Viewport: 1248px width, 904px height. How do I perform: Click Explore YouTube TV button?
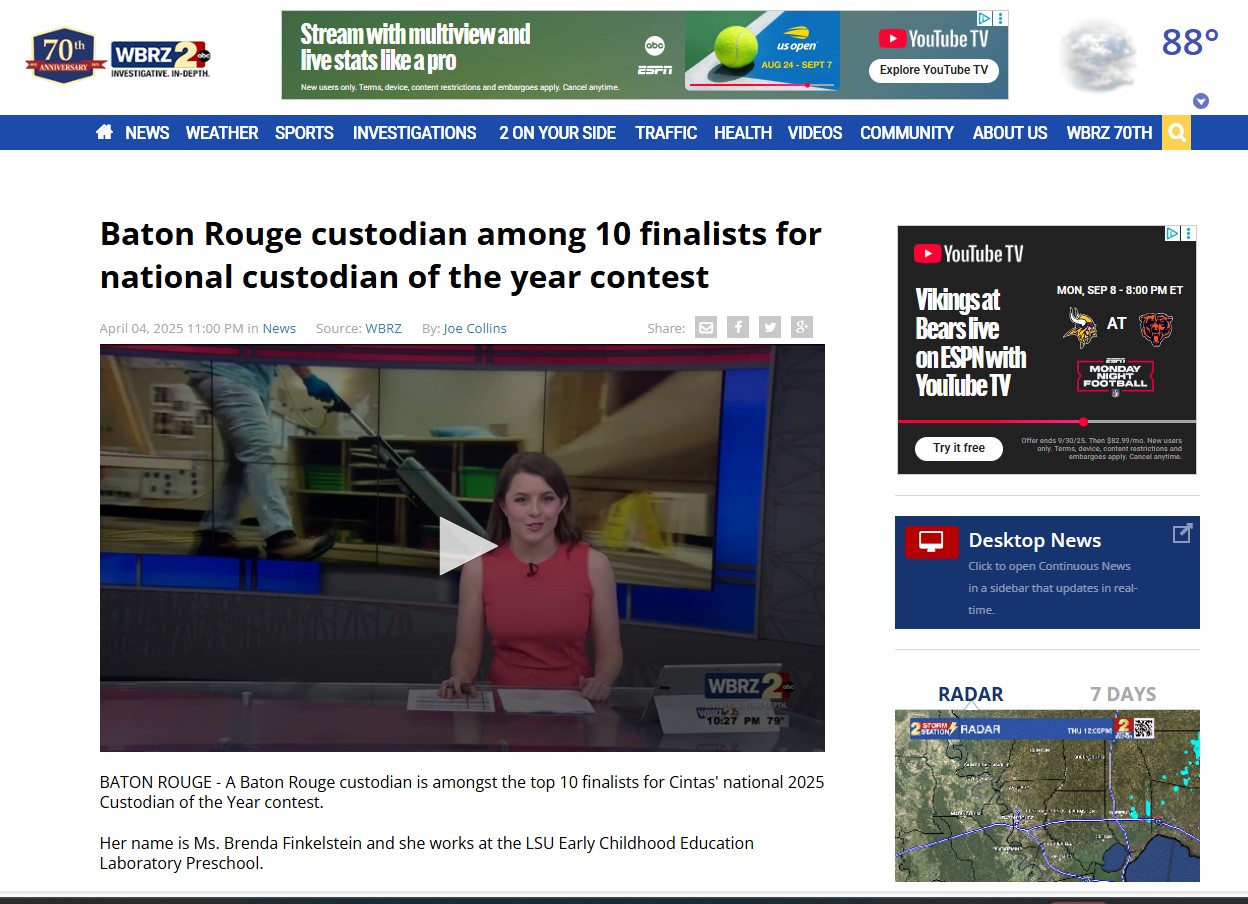pyautogui.click(x=933, y=70)
